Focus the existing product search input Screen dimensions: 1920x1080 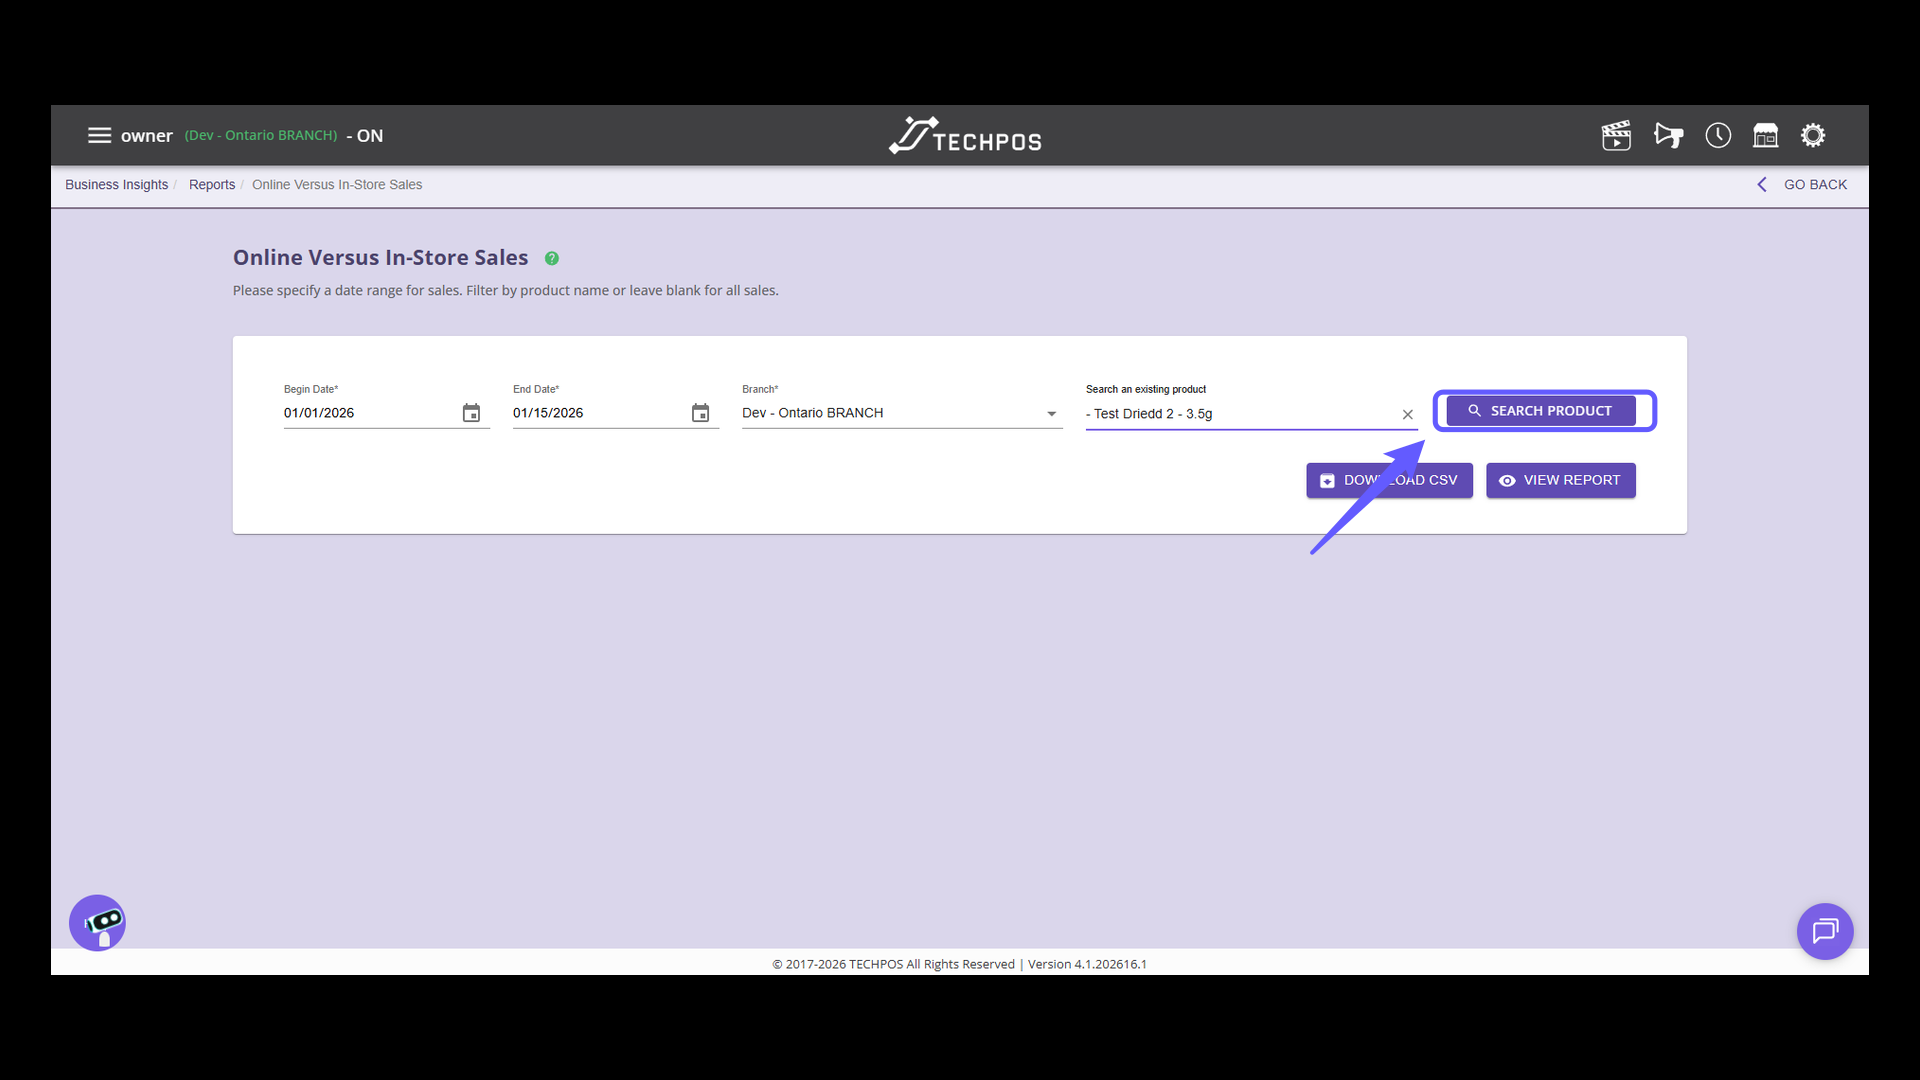pos(1240,414)
